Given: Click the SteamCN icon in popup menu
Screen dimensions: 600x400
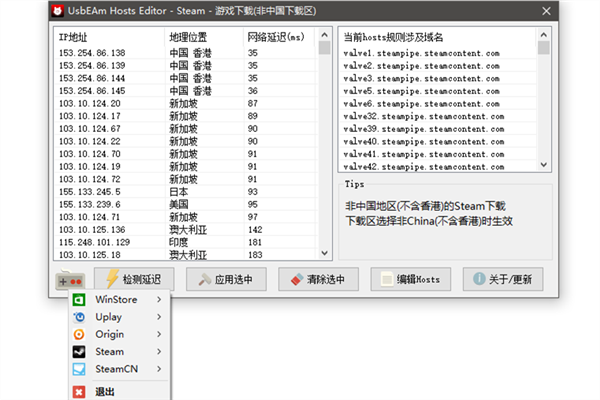Looking at the screenshot, I should click(79, 369).
